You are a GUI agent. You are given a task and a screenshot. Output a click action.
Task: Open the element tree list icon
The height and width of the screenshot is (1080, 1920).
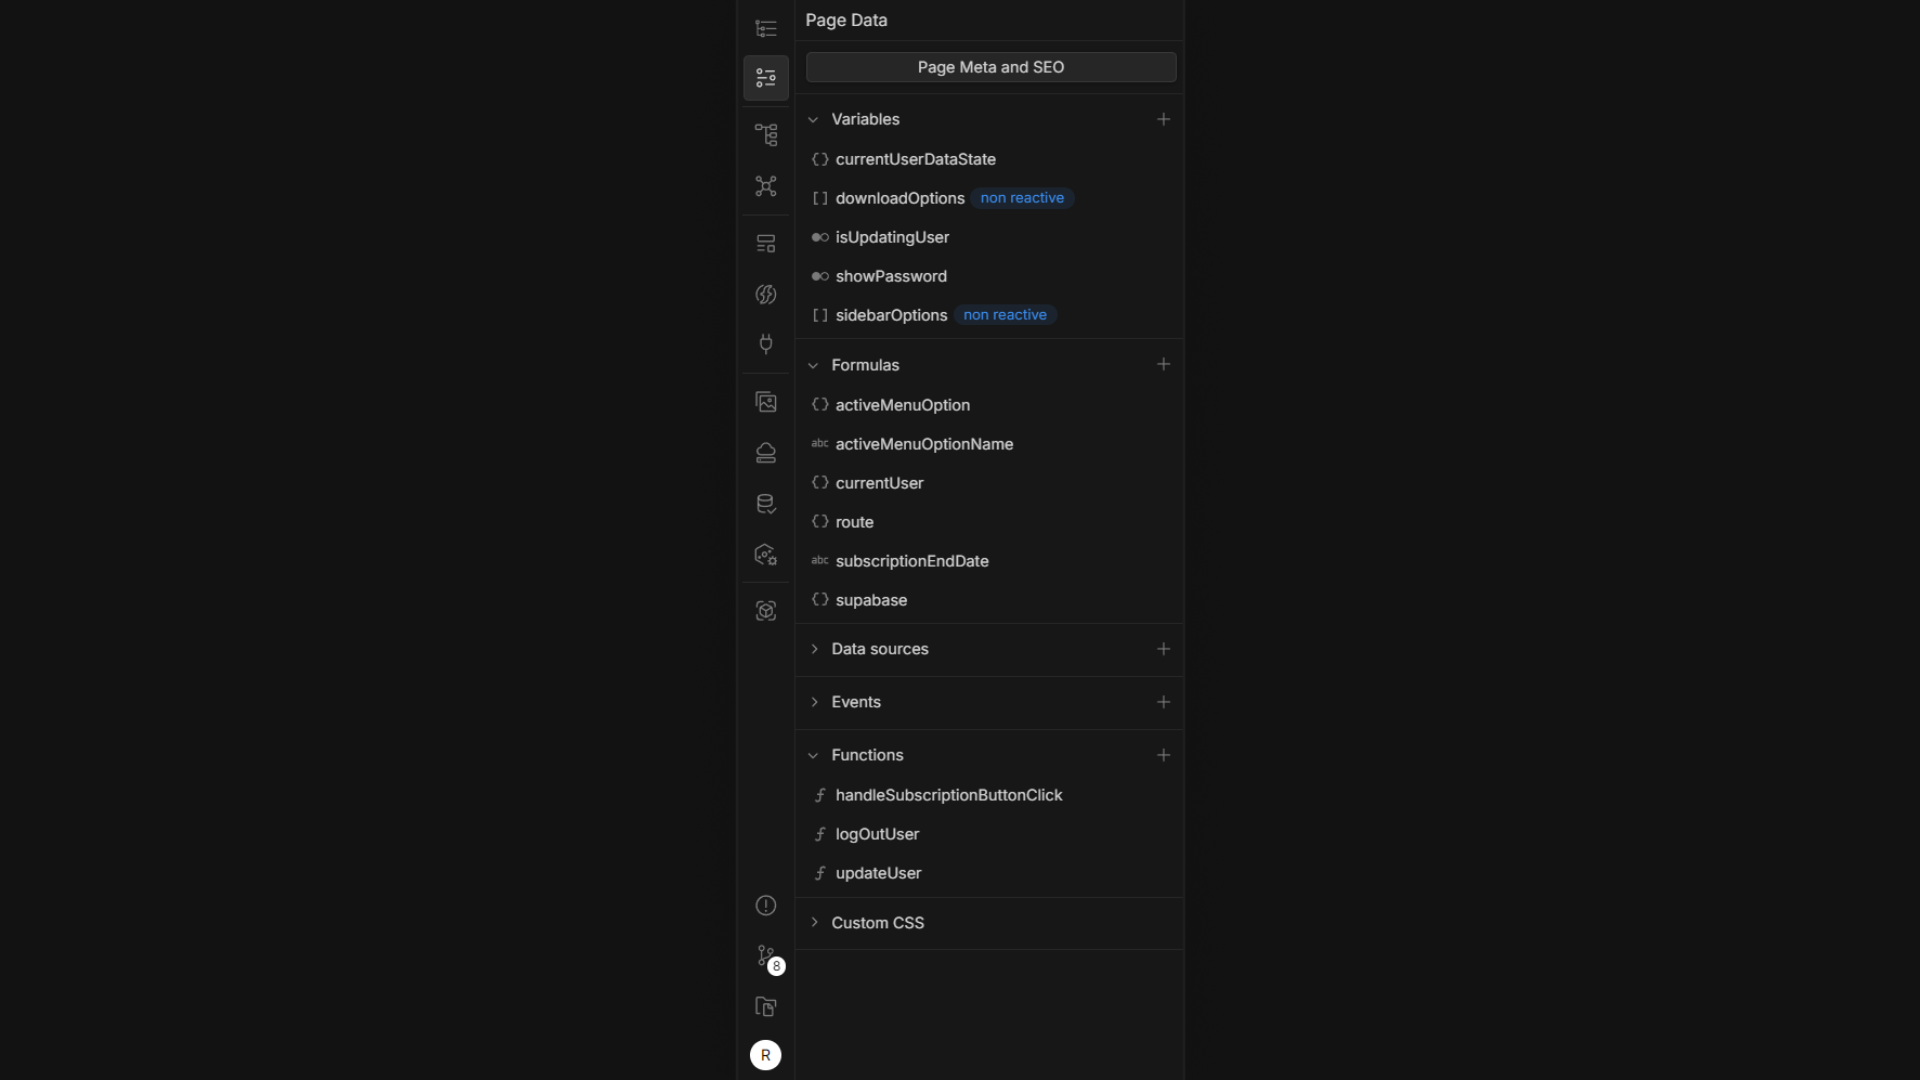coord(765,28)
